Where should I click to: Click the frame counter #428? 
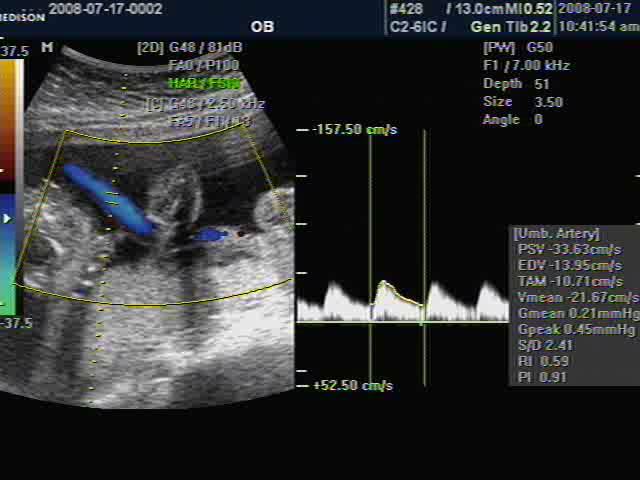406,9
